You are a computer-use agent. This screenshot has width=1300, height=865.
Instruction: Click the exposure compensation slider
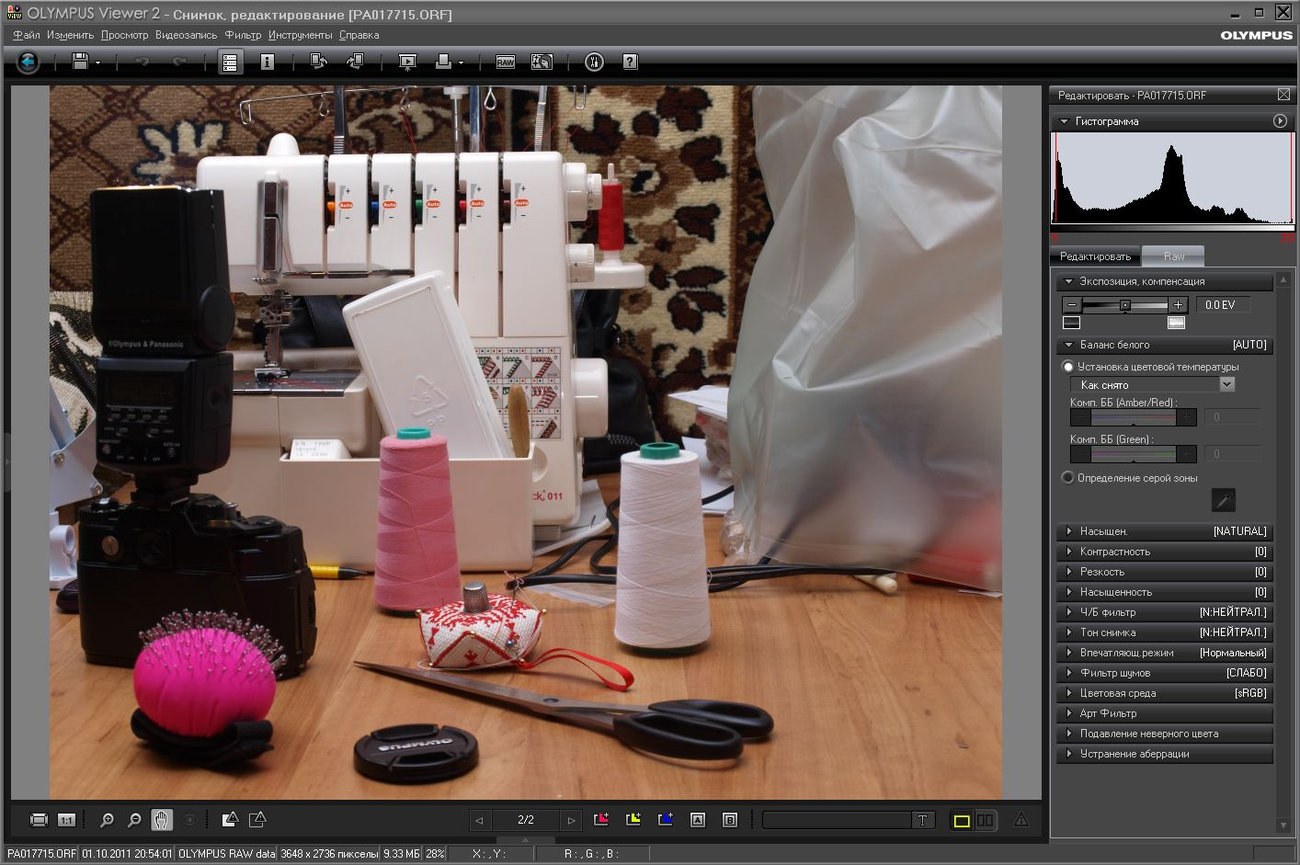tap(1125, 305)
